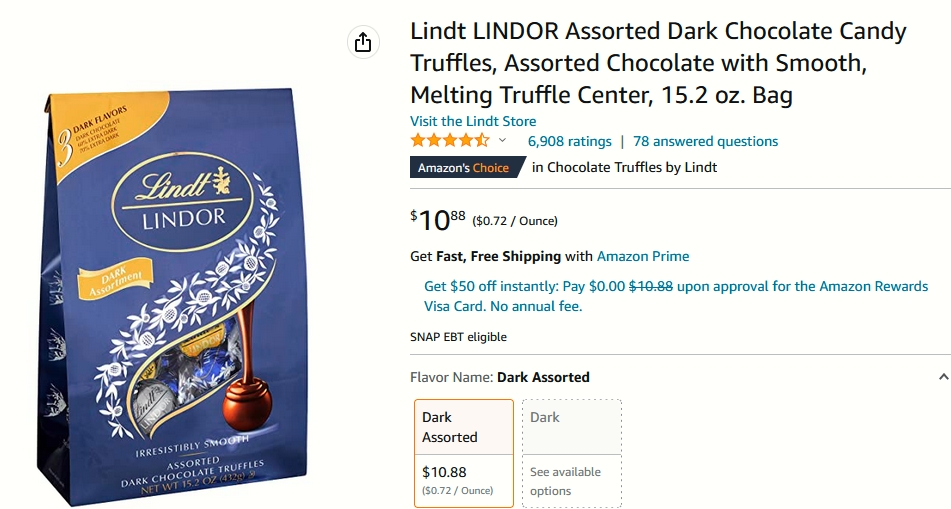View the 78 answered questions
The height and width of the screenshot is (509, 951).
[705, 141]
